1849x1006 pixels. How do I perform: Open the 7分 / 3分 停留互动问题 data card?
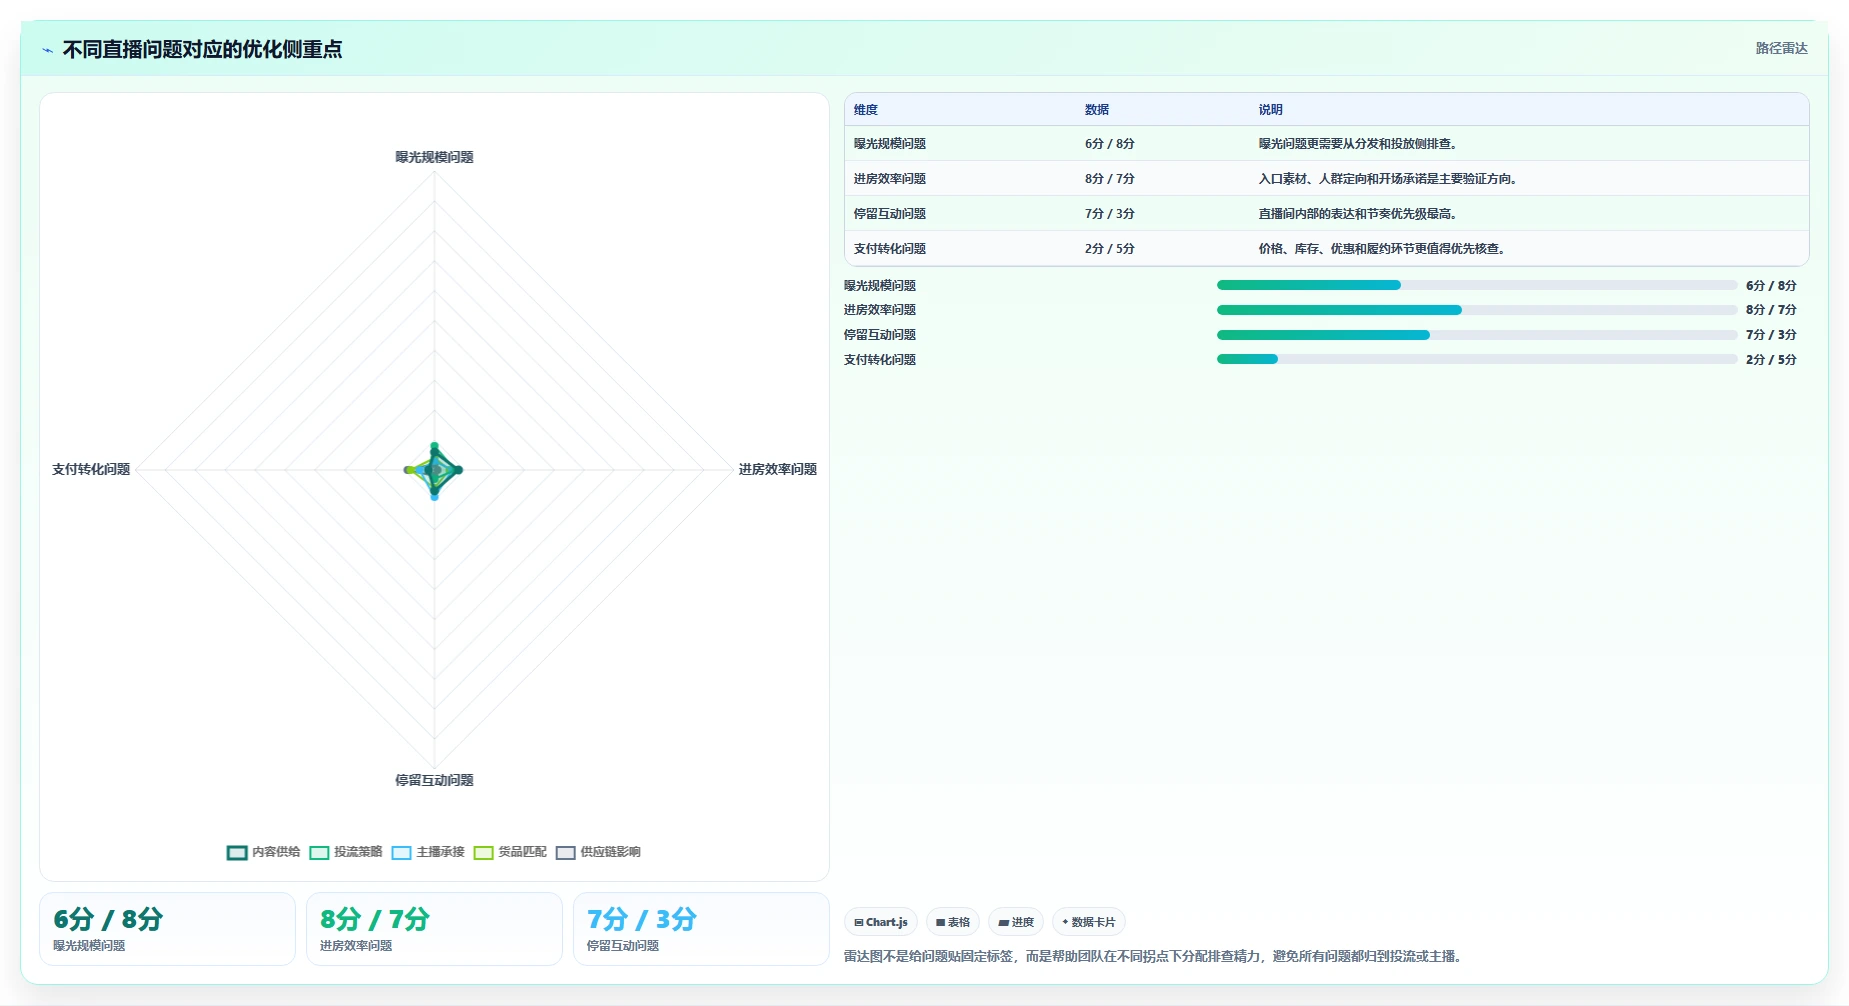701,929
